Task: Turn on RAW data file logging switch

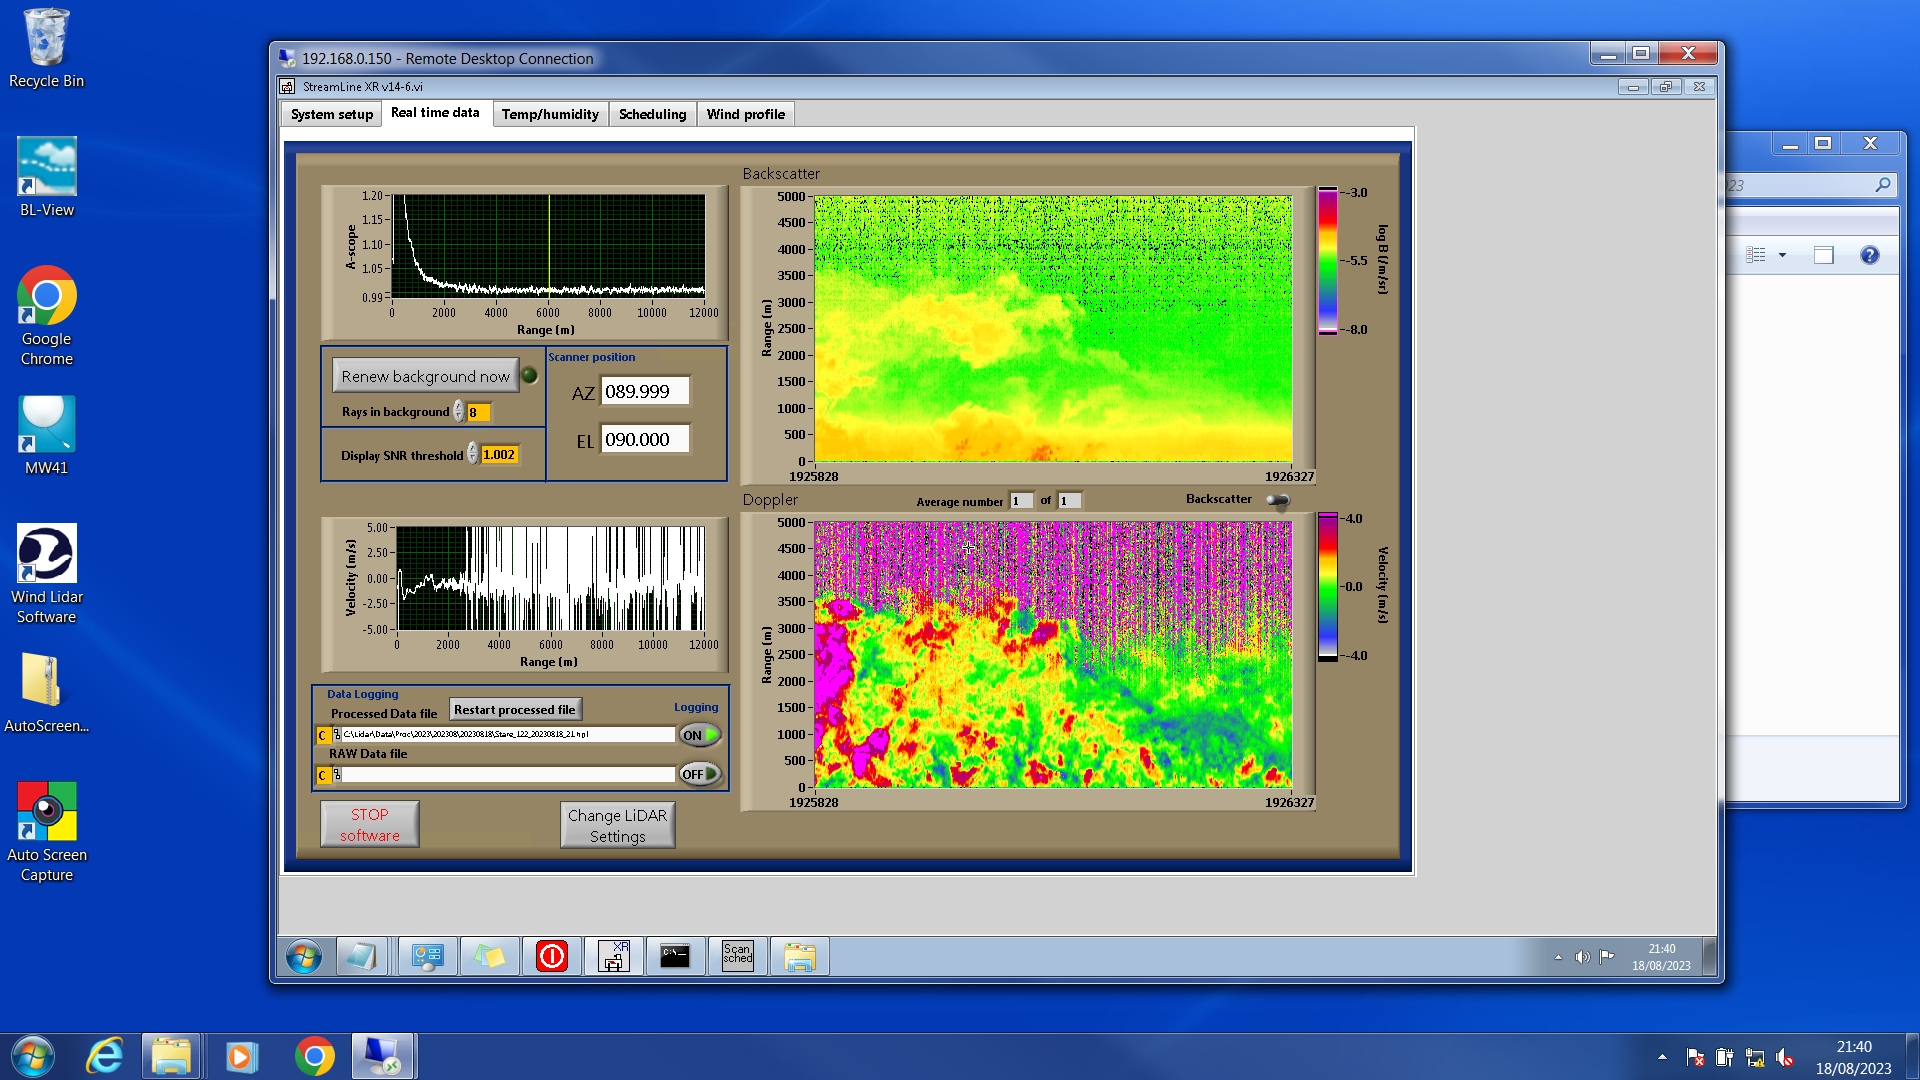Action: click(x=700, y=774)
